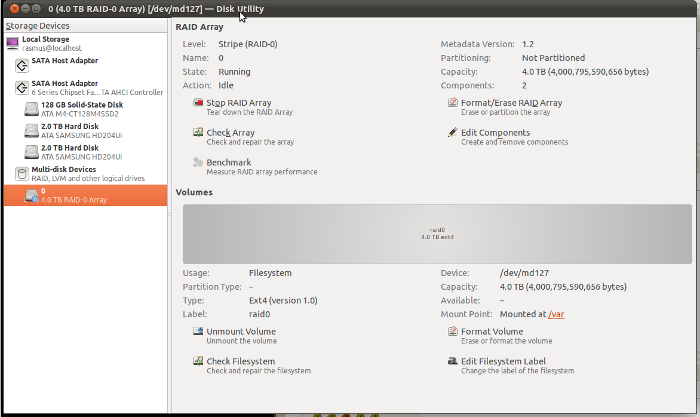Click the Check Filesystem icon
Screen dimensions: 700x417
197,362
